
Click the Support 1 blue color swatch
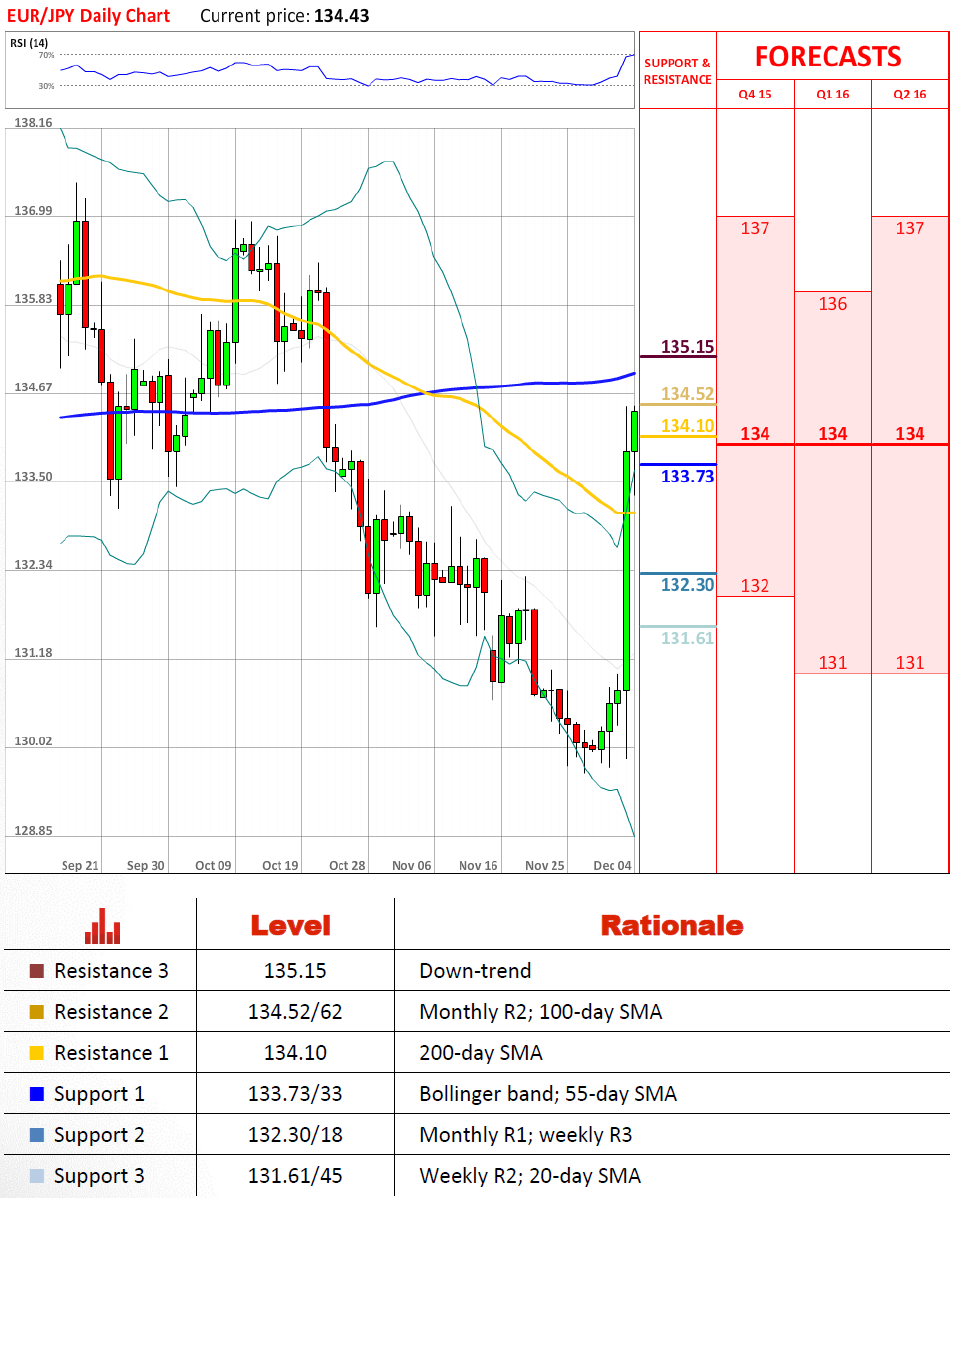(x=37, y=1094)
